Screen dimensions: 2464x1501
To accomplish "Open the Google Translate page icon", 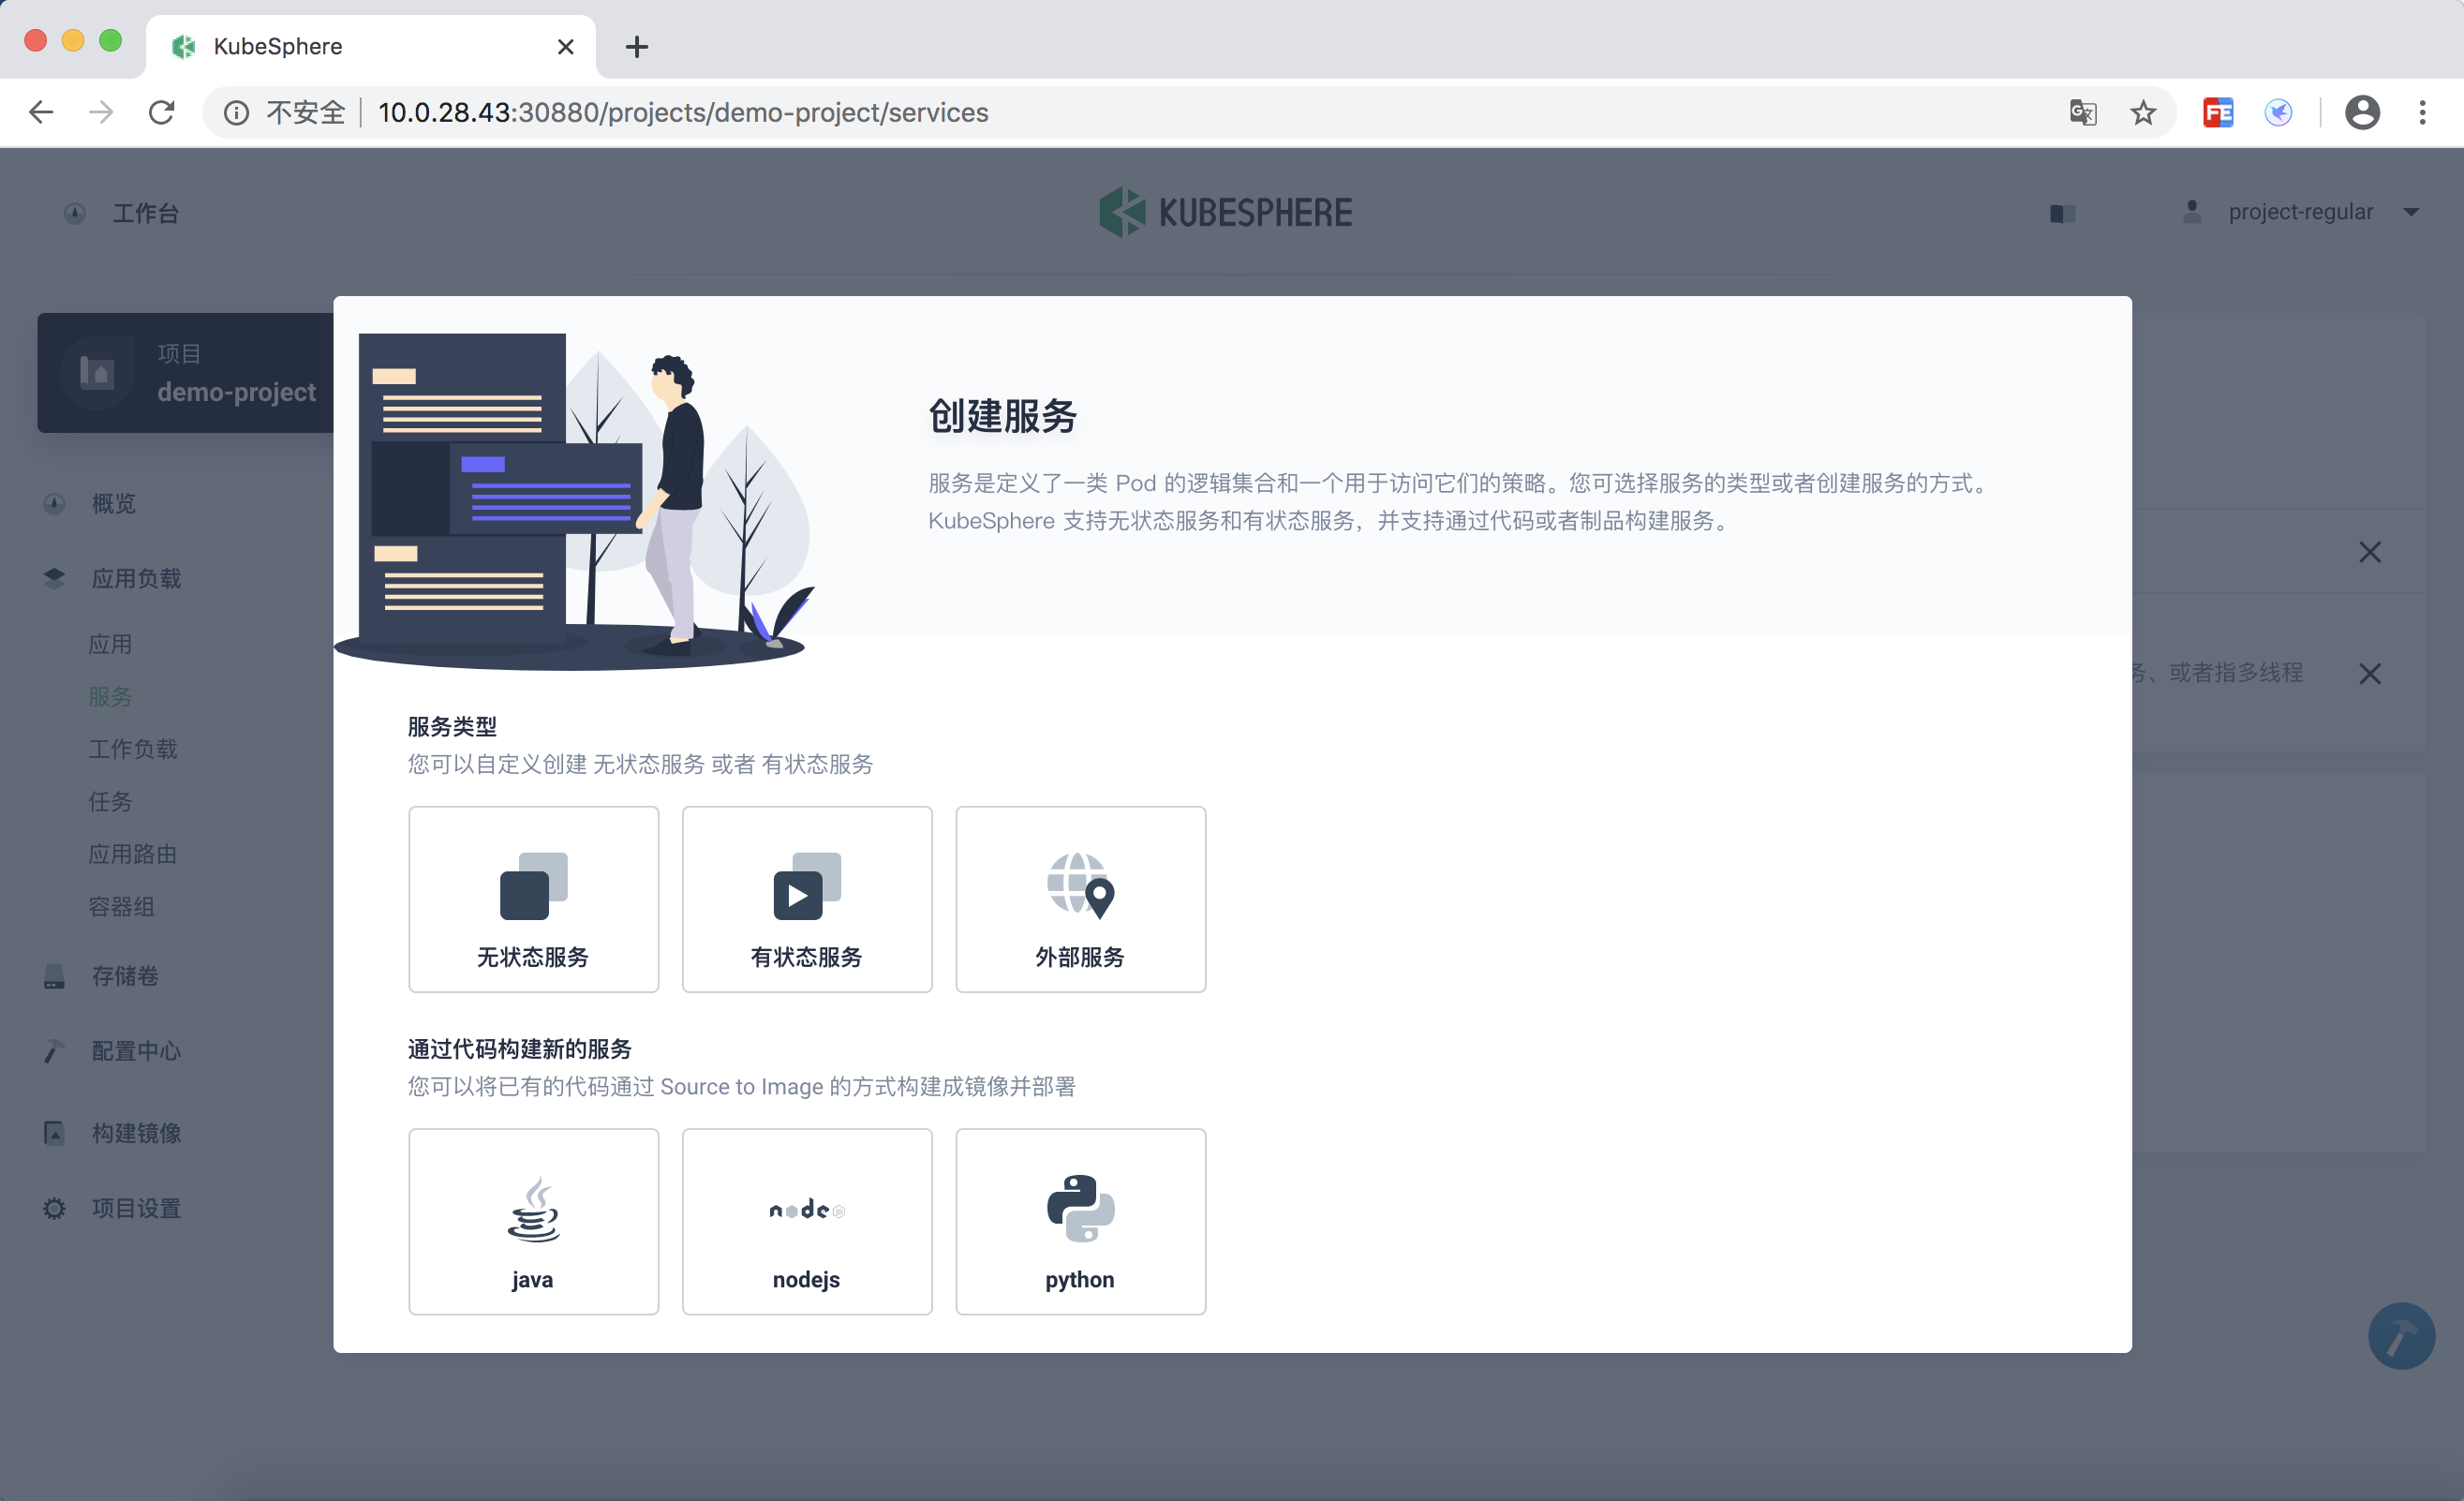I will [x=2083, y=113].
